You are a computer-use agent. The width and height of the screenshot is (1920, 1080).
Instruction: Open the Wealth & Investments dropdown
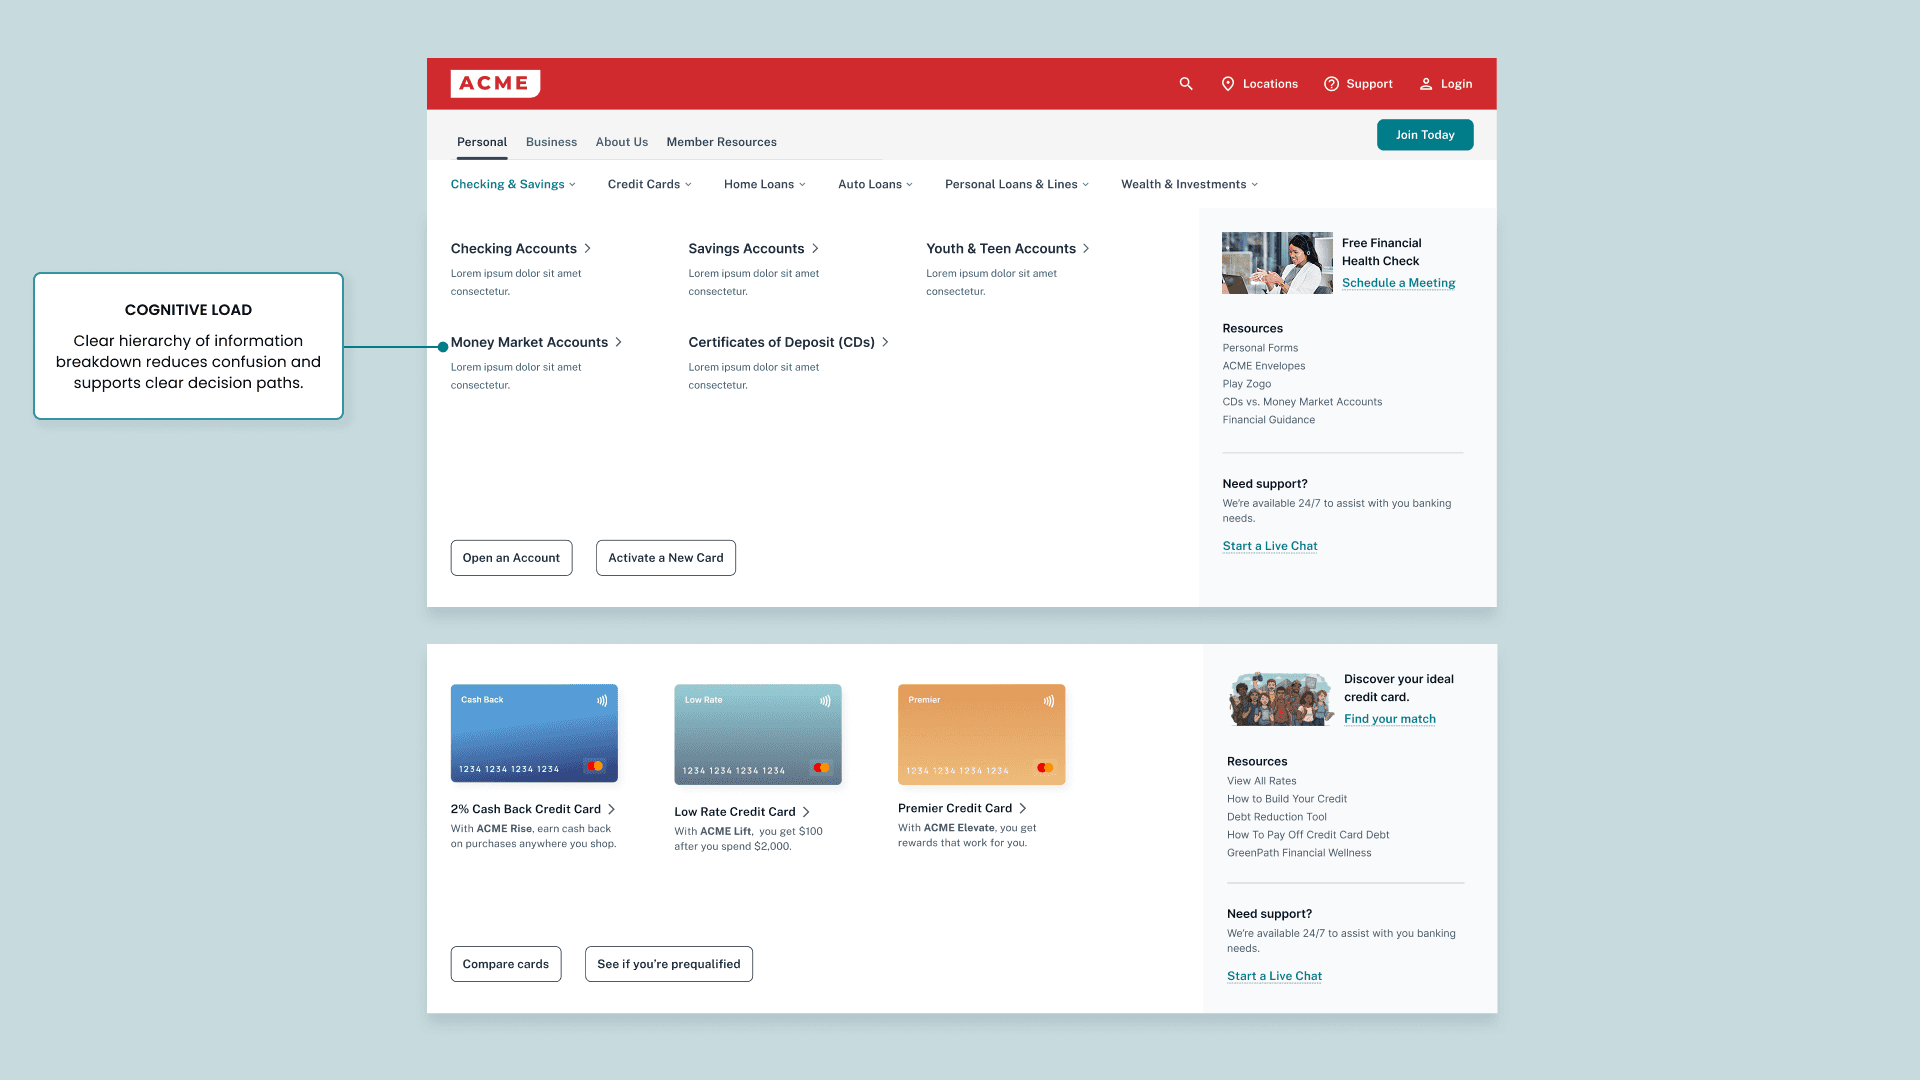coord(1189,184)
